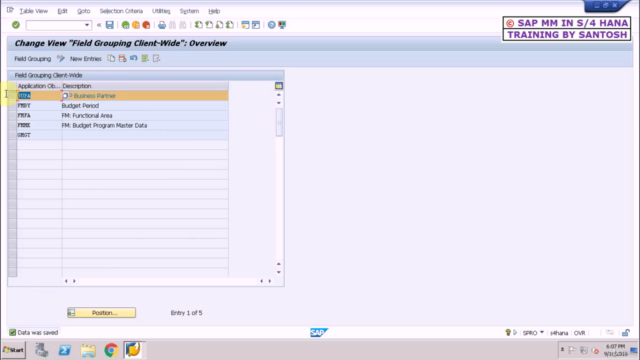This screenshot has height=360, width=640.
Task: Select the GMGT row selector
Action: tap(12, 135)
